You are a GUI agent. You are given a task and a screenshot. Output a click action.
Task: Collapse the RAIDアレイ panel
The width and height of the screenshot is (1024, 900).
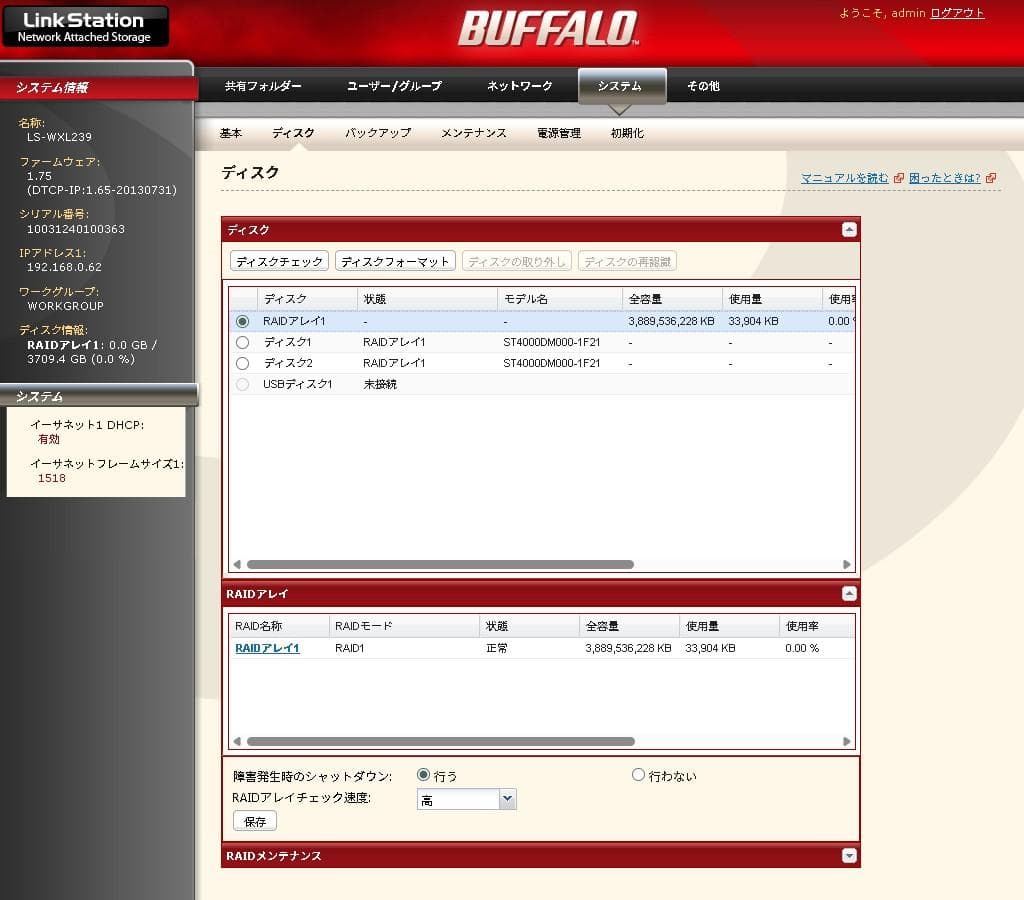pyautogui.click(x=849, y=594)
